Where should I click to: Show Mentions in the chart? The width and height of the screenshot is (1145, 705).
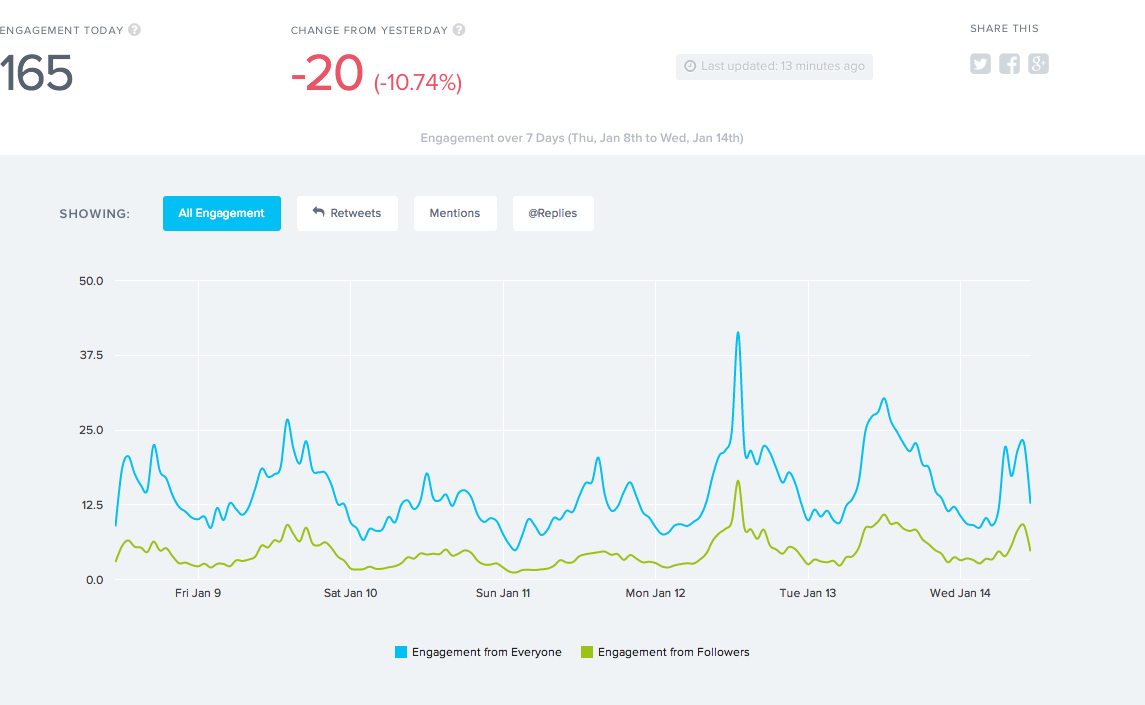click(x=455, y=213)
